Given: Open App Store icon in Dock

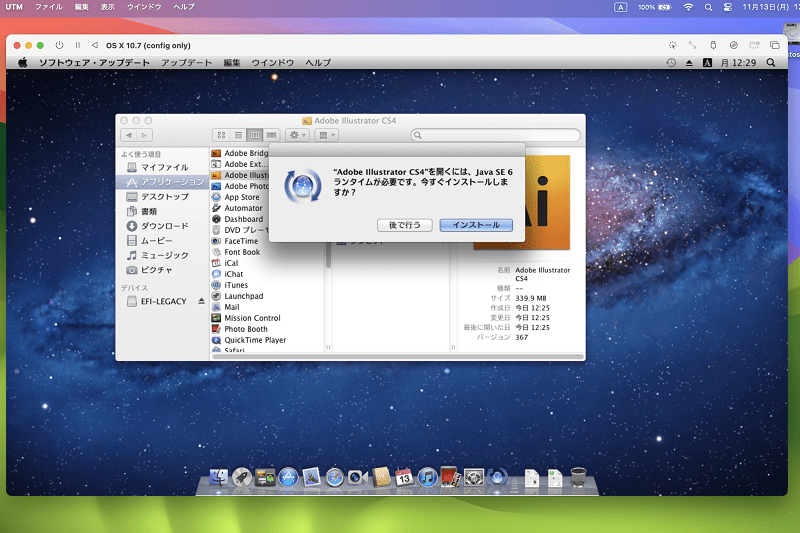Looking at the screenshot, I should tap(288, 477).
